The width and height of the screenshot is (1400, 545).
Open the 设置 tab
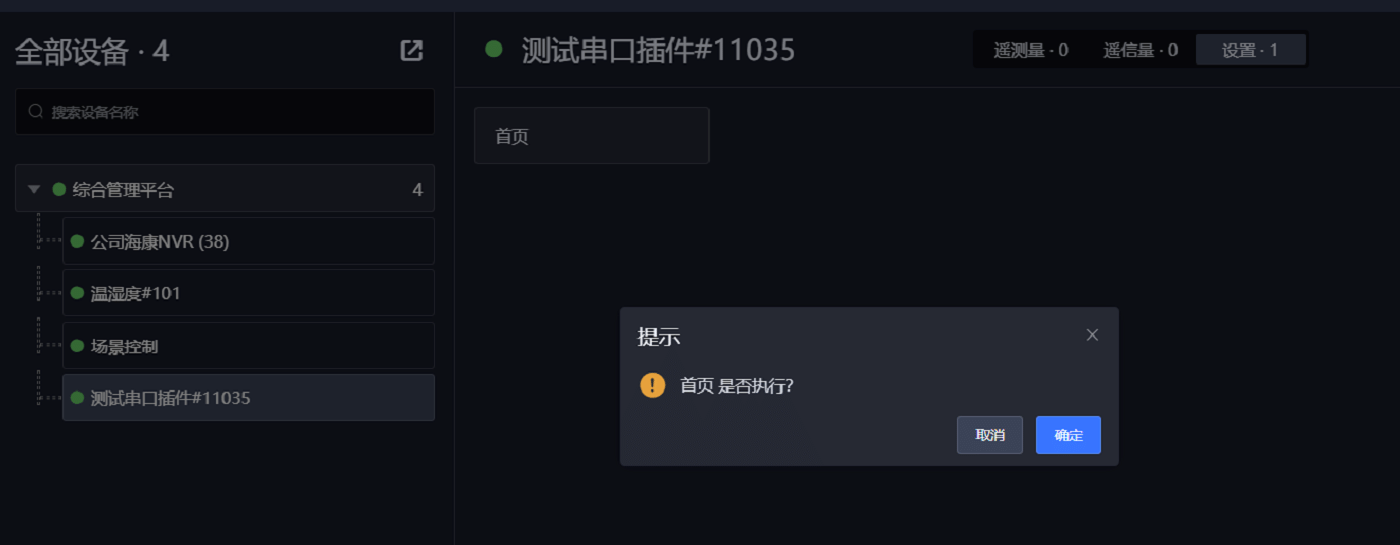click(1250, 50)
